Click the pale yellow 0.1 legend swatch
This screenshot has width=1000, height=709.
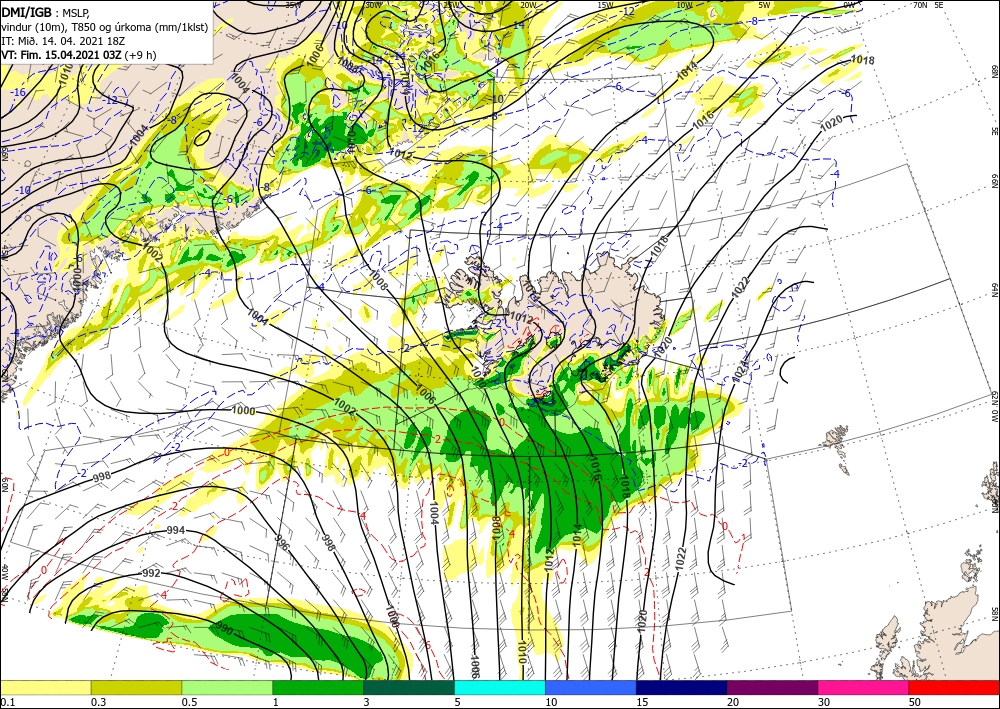(x=45, y=687)
